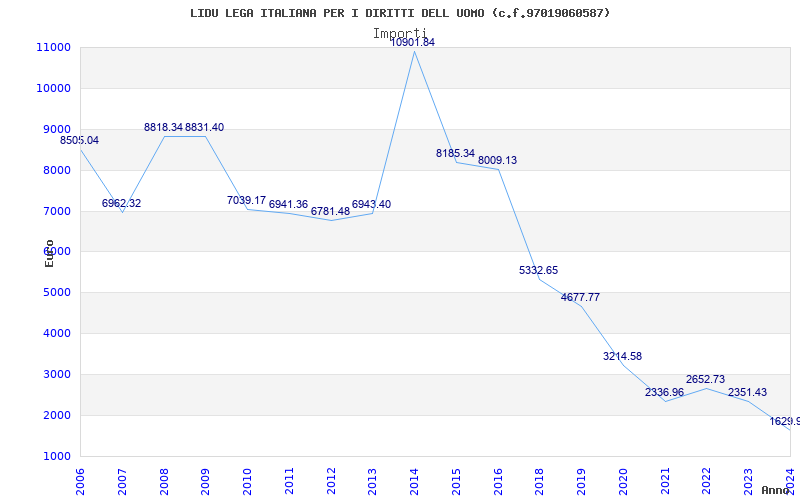
Task: Click x-axis year 2019
Action: click(581, 482)
